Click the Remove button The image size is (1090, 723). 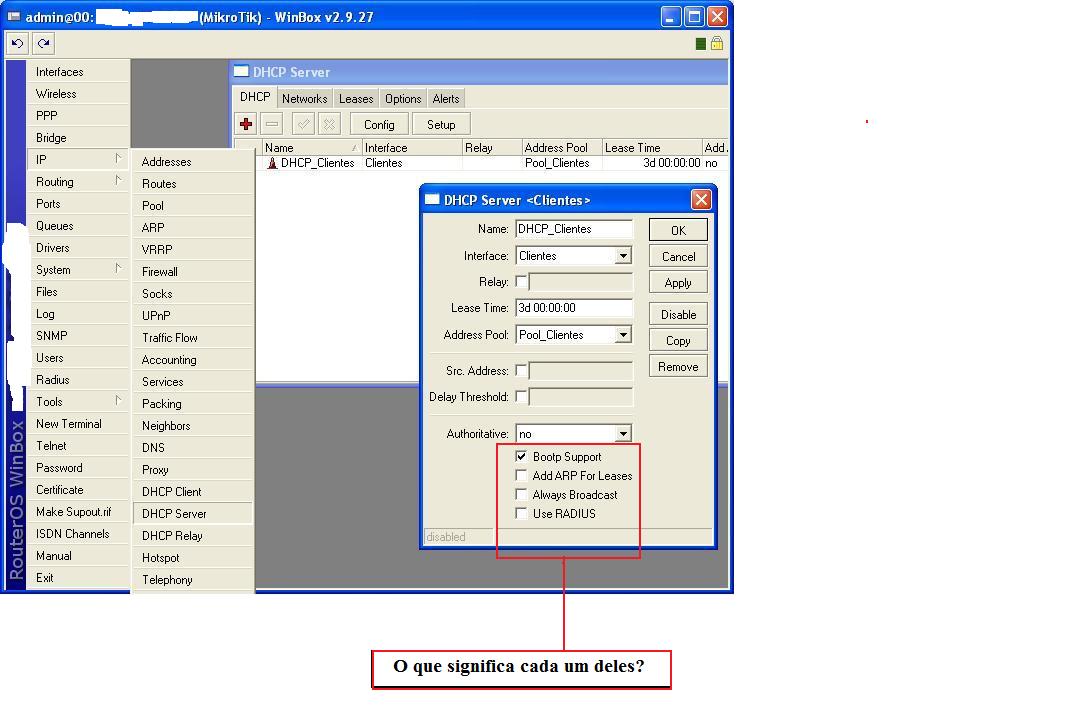[x=678, y=366]
